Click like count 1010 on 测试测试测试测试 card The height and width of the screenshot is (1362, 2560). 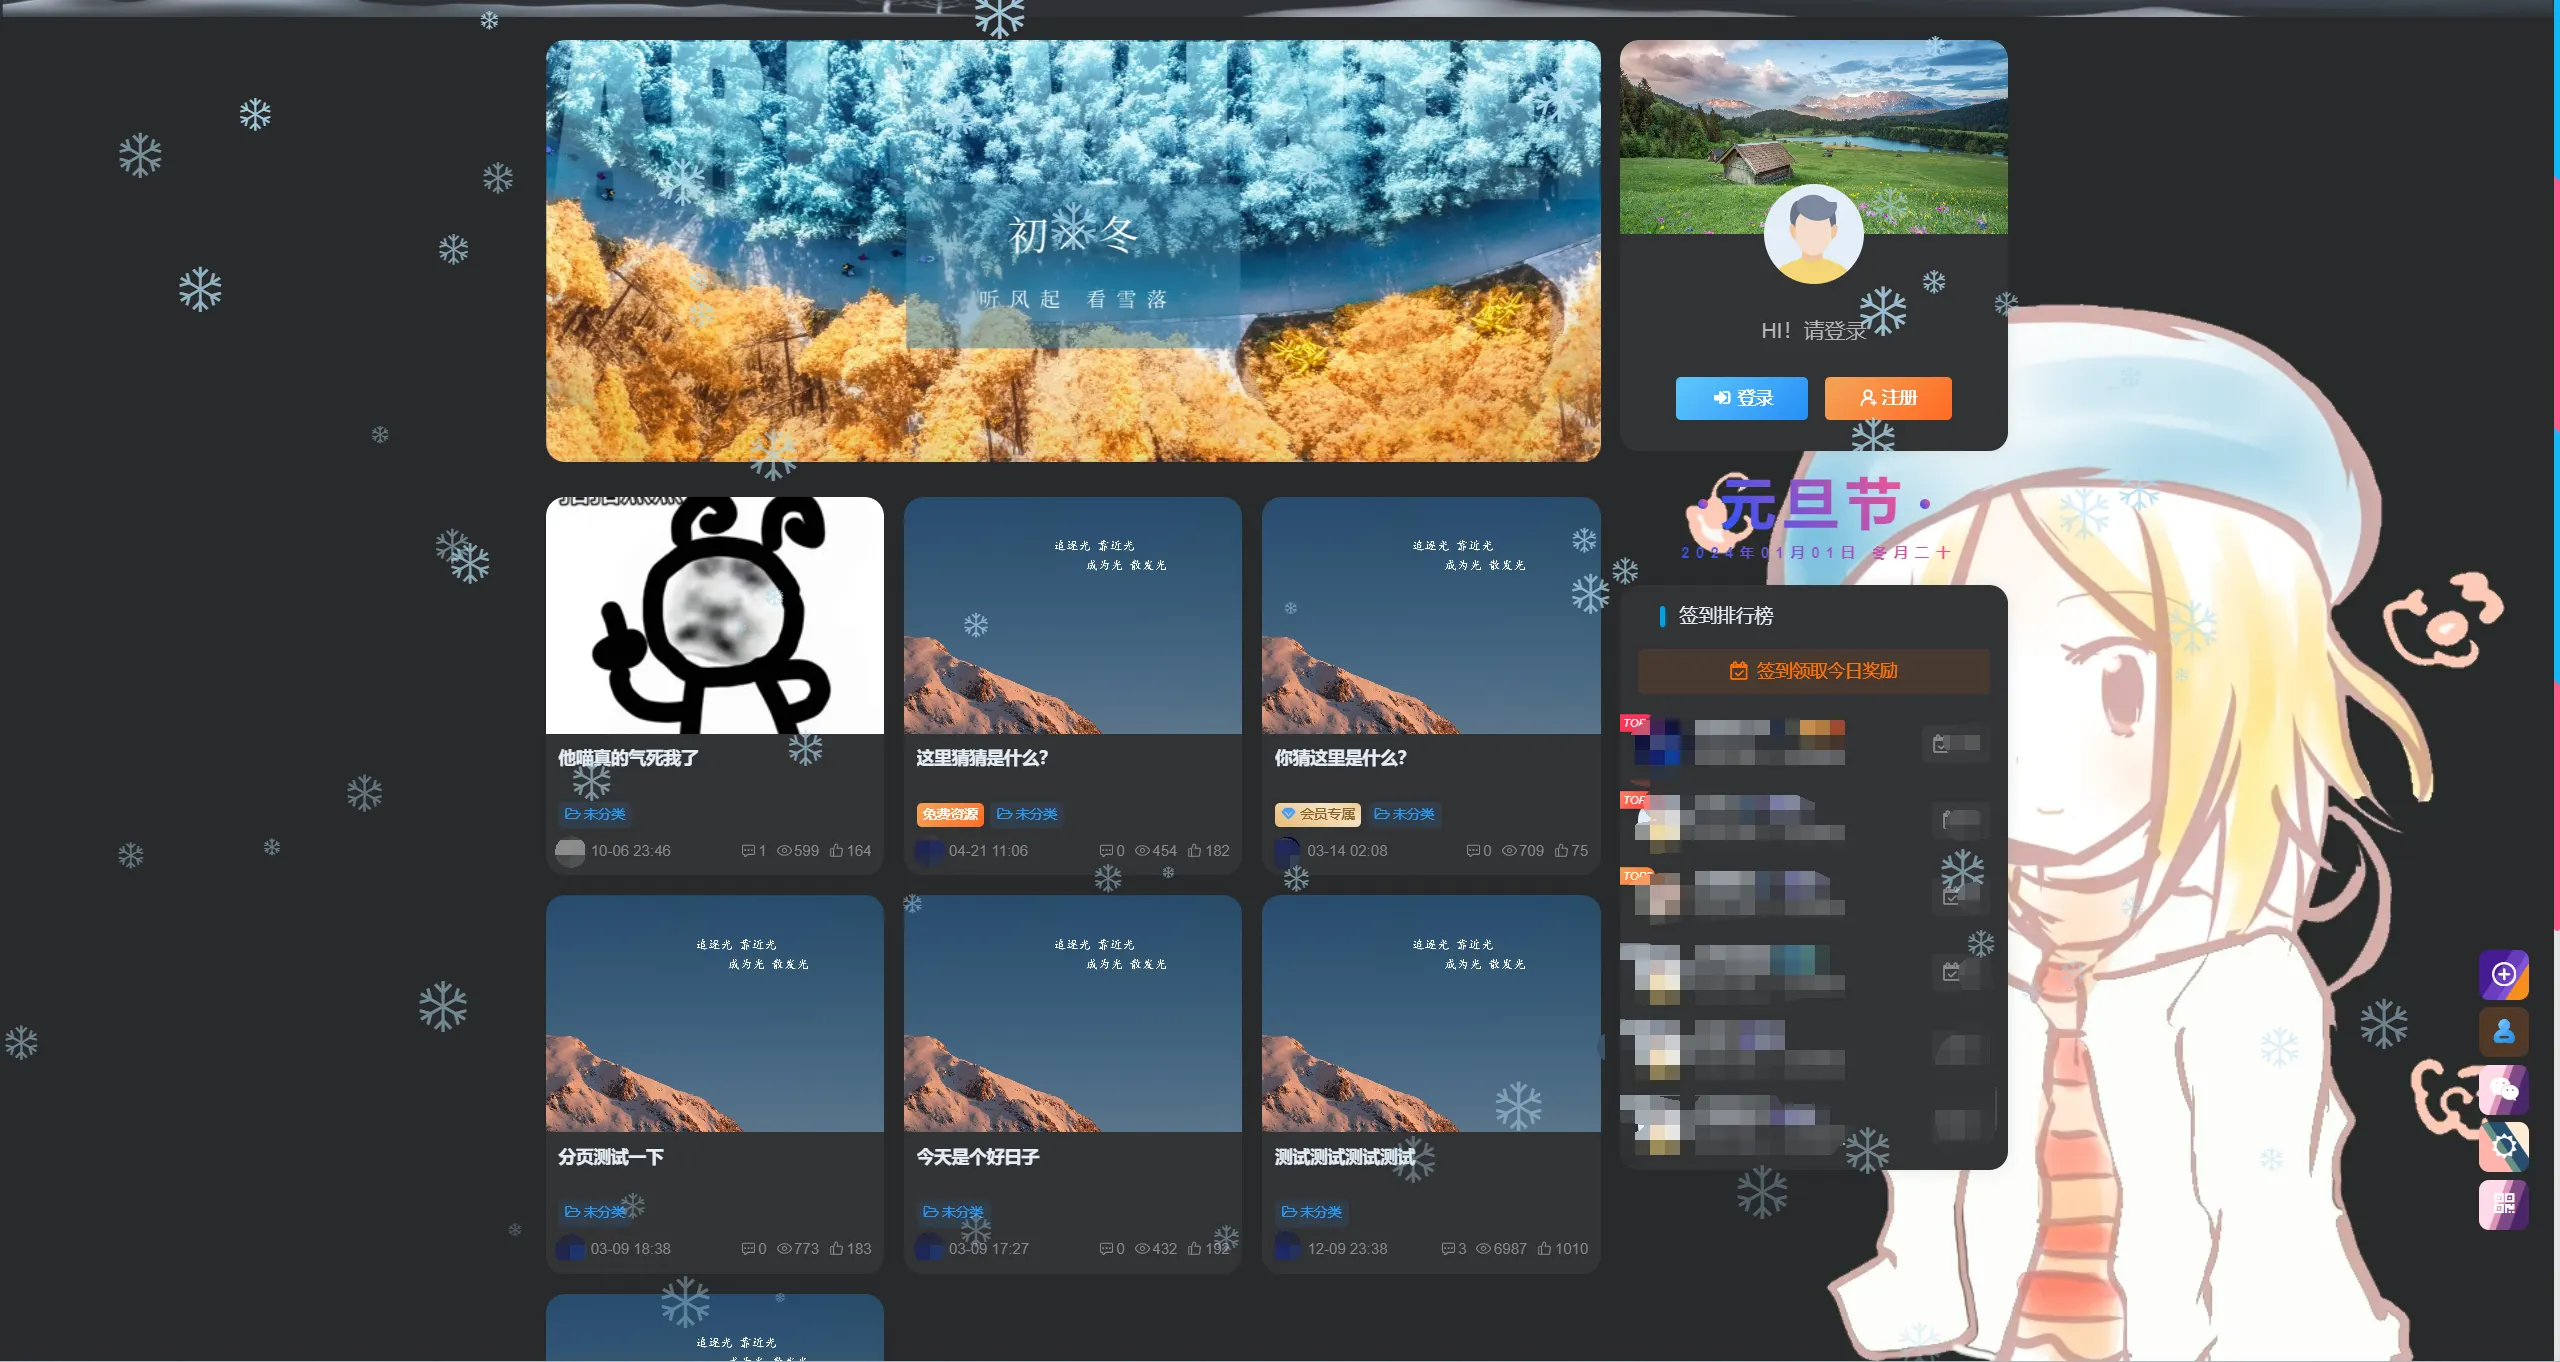1563,1249
